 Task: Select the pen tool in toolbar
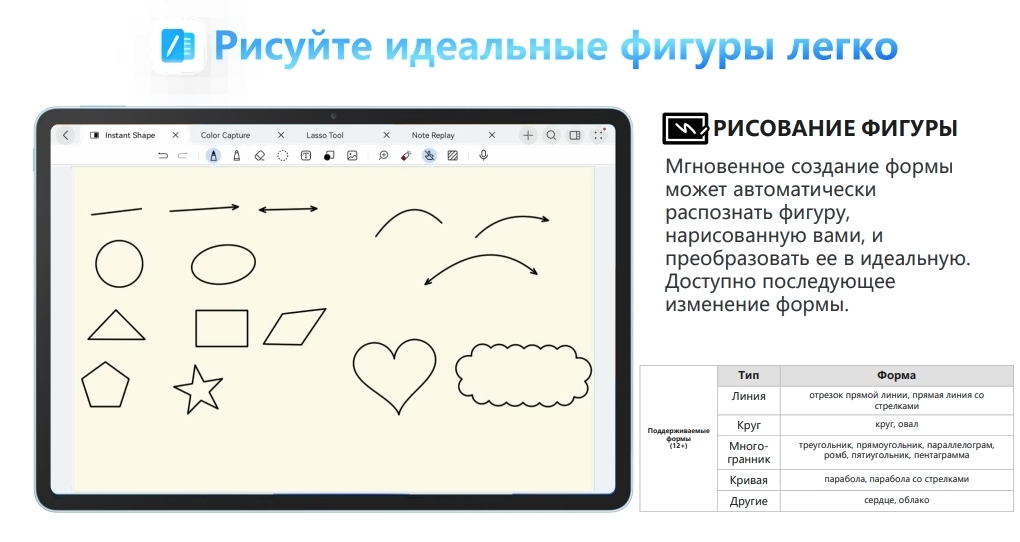[x=213, y=156]
